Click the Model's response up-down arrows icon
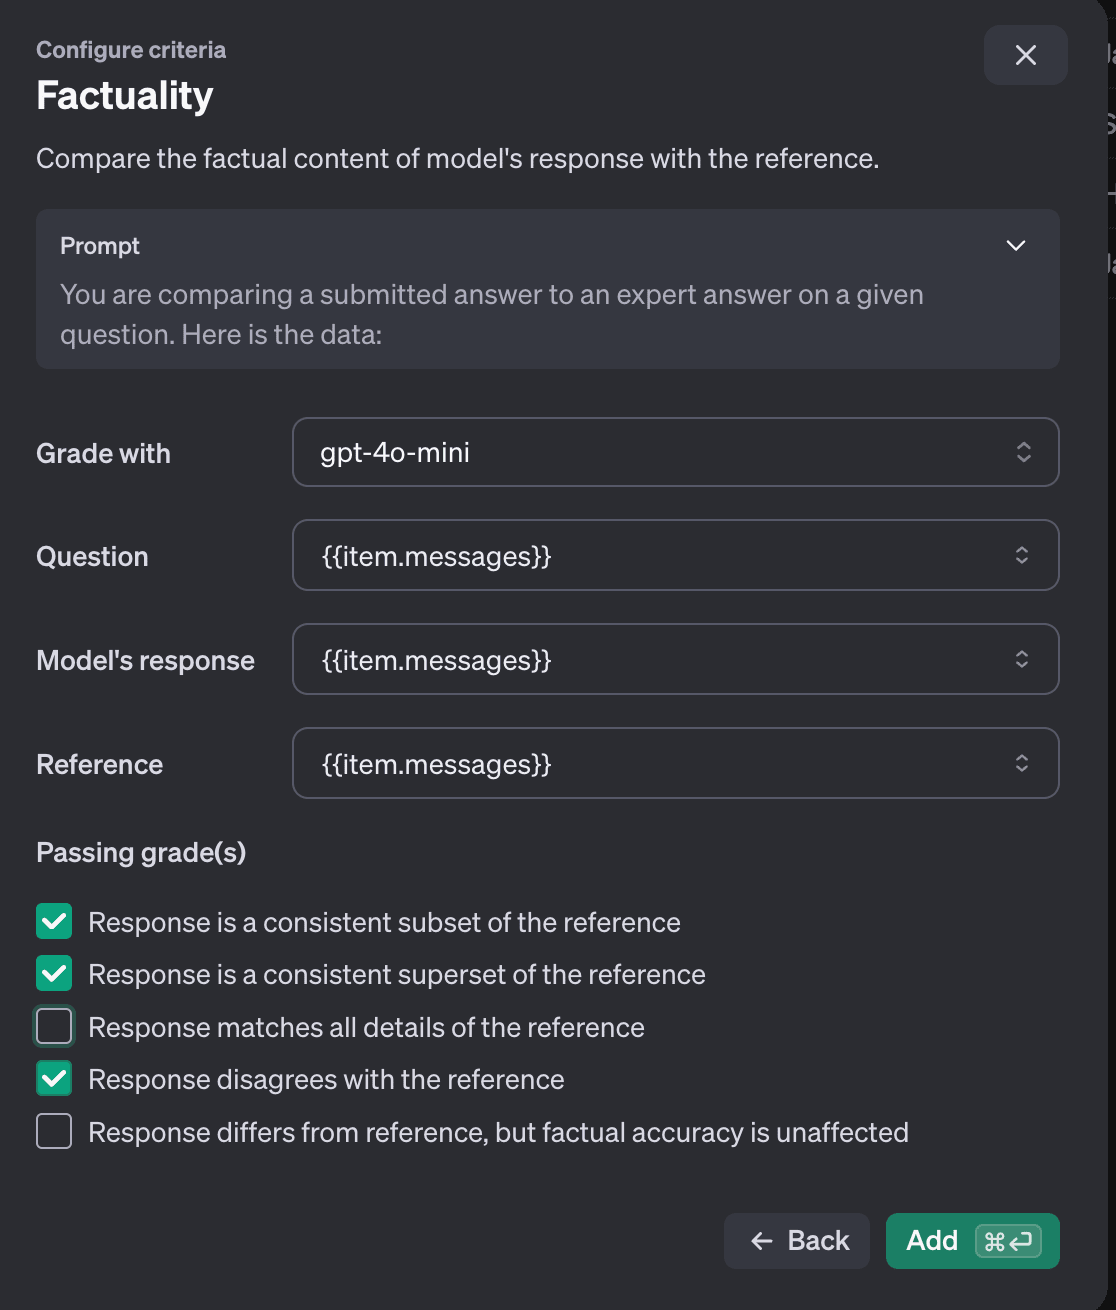The image size is (1116, 1310). pos(1022,659)
